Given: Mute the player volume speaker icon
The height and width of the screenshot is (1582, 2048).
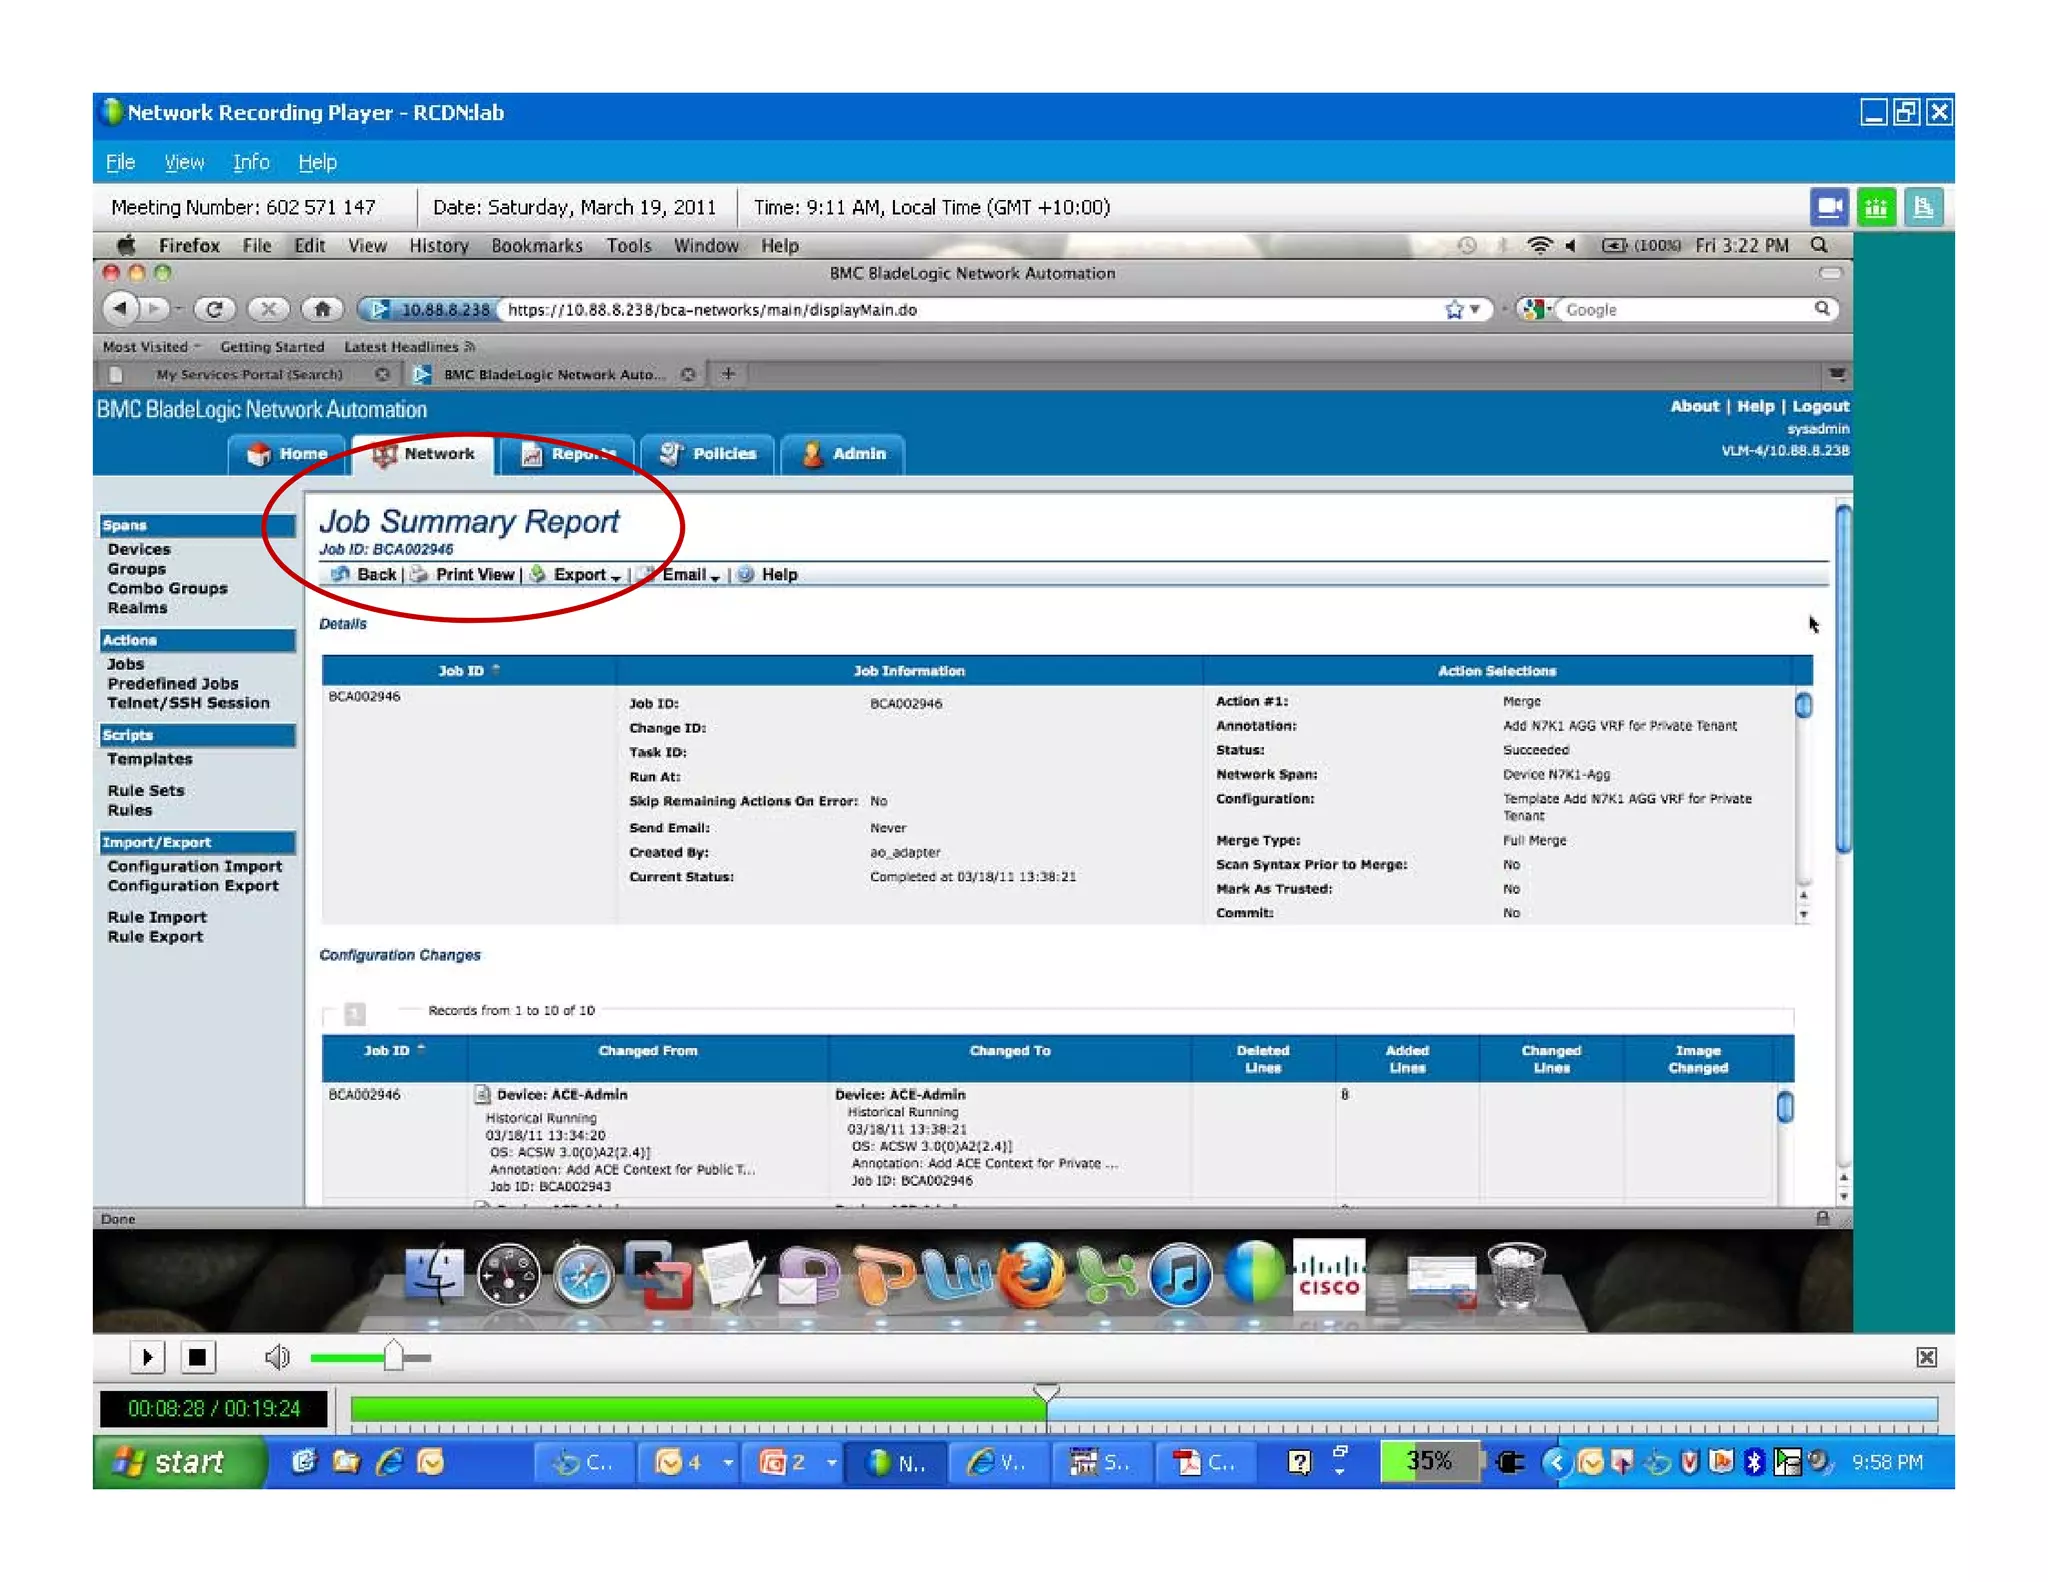Looking at the screenshot, I should pos(276,1357).
